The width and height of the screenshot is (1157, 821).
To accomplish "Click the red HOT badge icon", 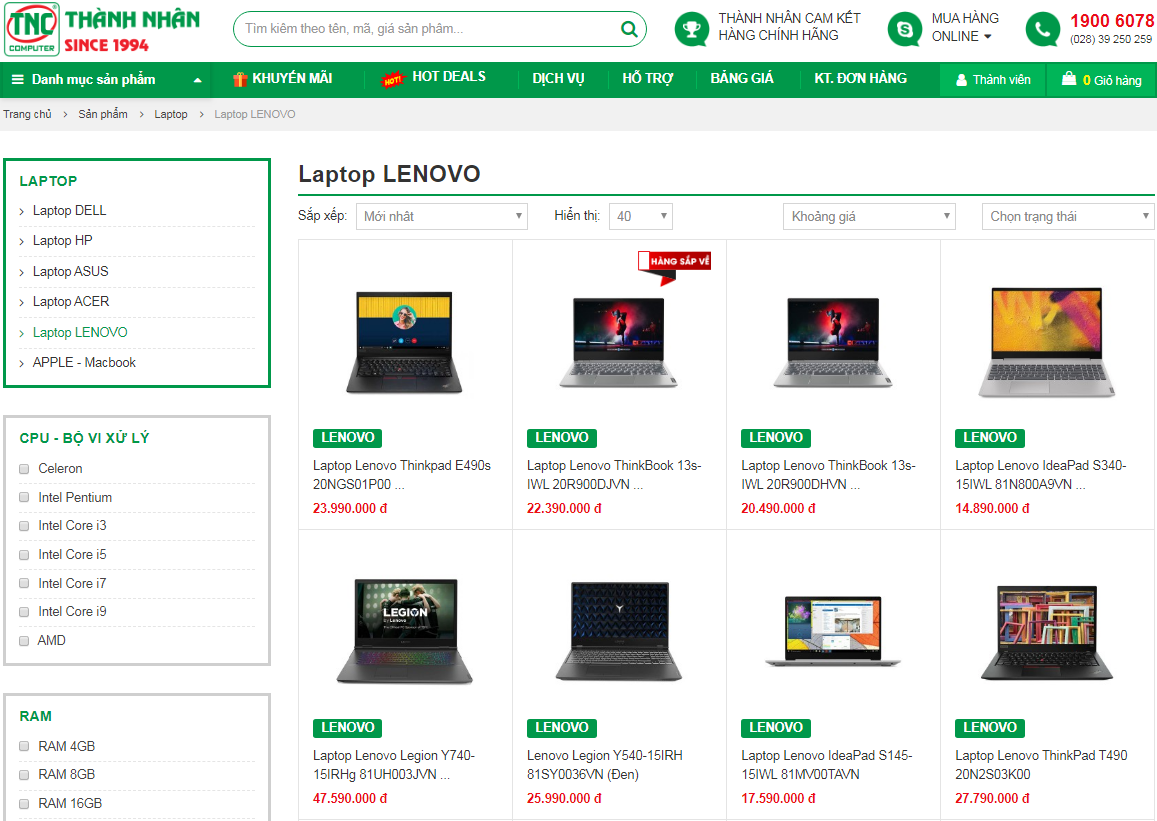I will (393, 79).
